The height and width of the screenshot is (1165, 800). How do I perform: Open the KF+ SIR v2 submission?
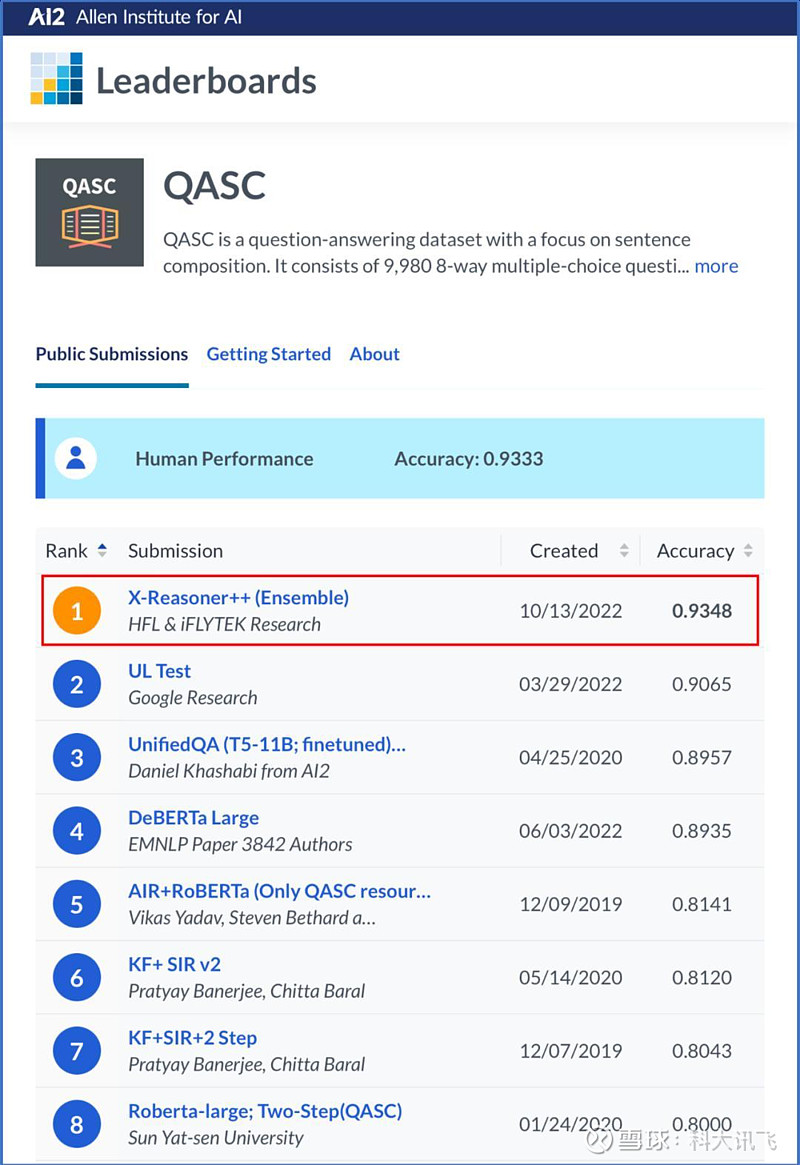(x=175, y=964)
